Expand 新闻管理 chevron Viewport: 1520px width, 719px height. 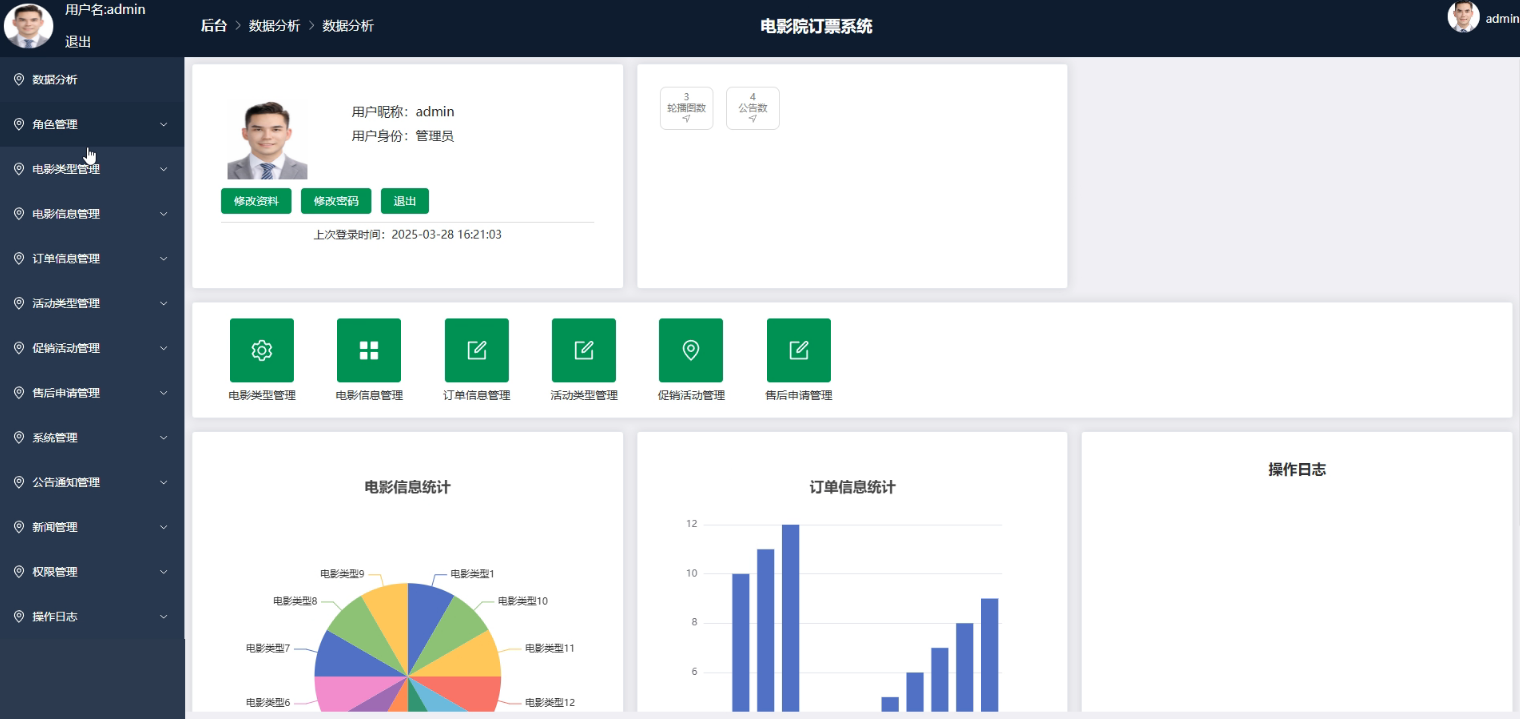click(164, 527)
